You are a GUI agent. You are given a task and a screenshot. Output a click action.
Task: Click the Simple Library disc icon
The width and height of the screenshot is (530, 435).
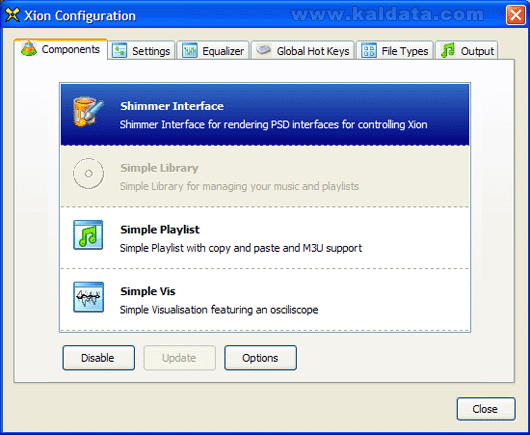(88, 173)
